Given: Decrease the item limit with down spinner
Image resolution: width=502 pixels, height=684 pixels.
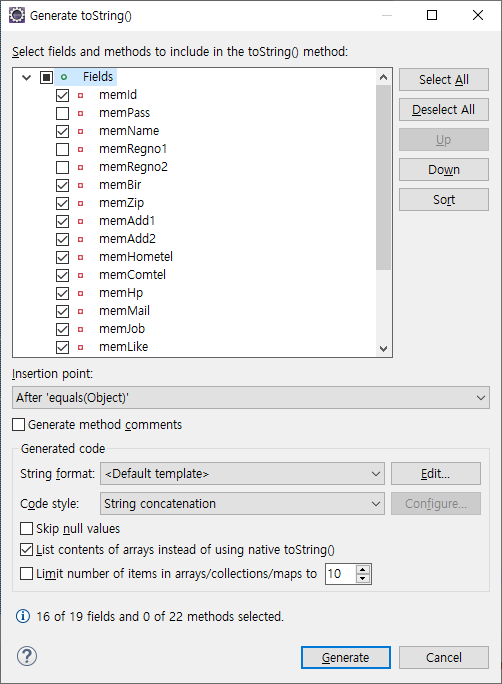Looking at the screenshot, I should tap(363, 578).
